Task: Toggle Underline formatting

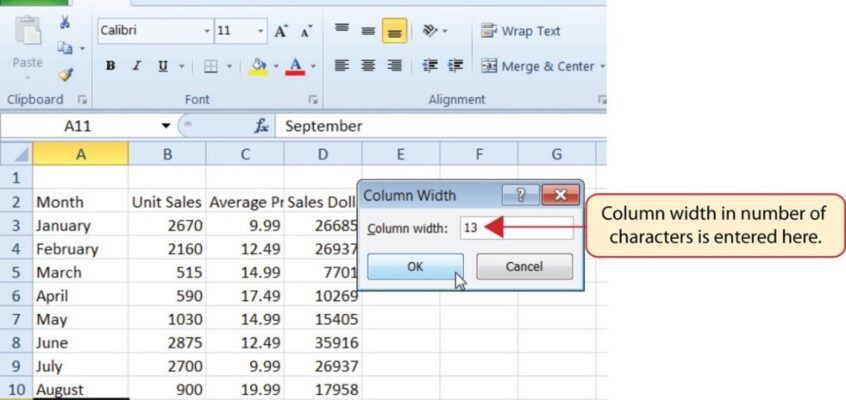Action: tap(163, 66)
